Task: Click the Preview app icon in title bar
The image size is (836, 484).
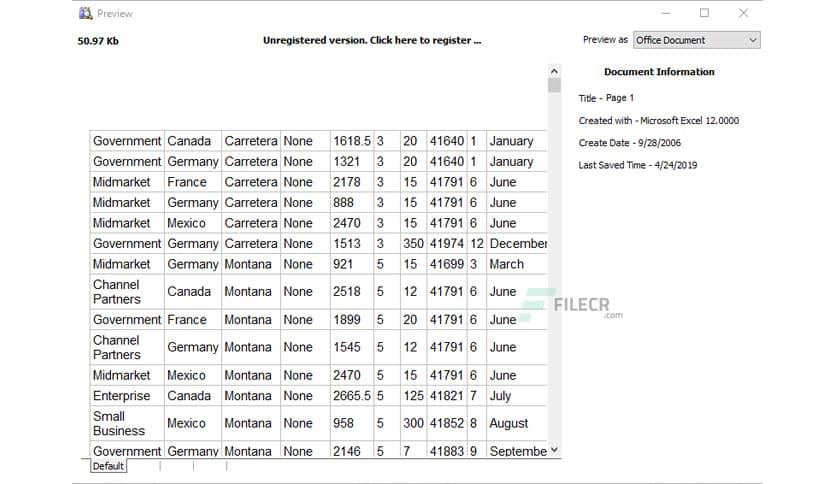Action: click(x=85, y=13)
